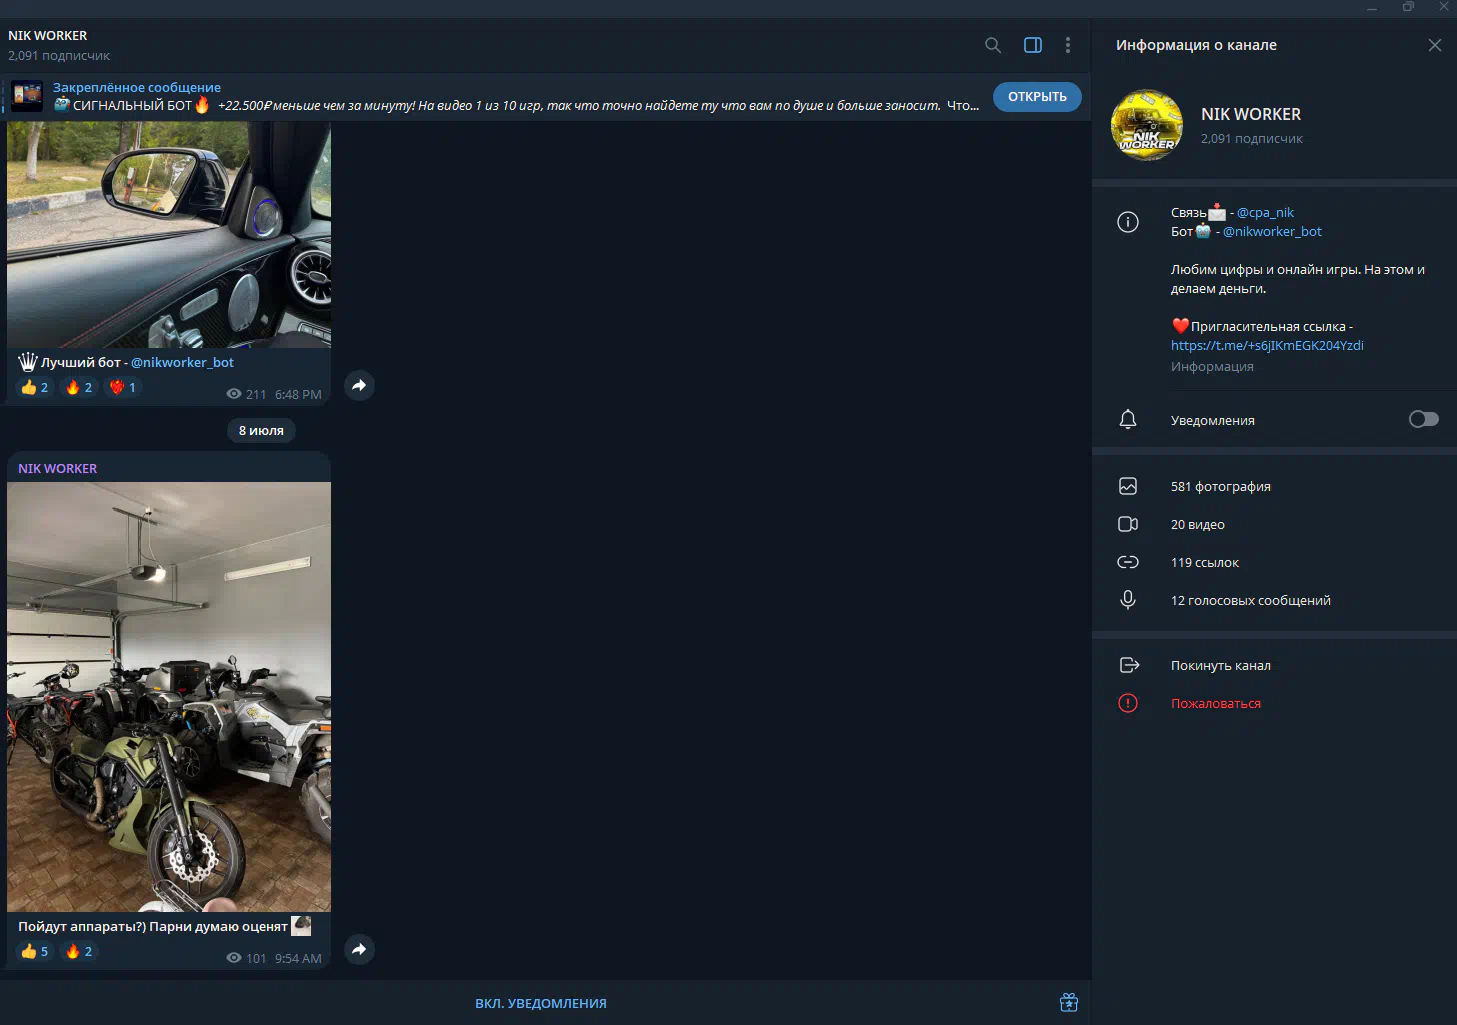Click the leave channel exit icon

pos(1129,665)
